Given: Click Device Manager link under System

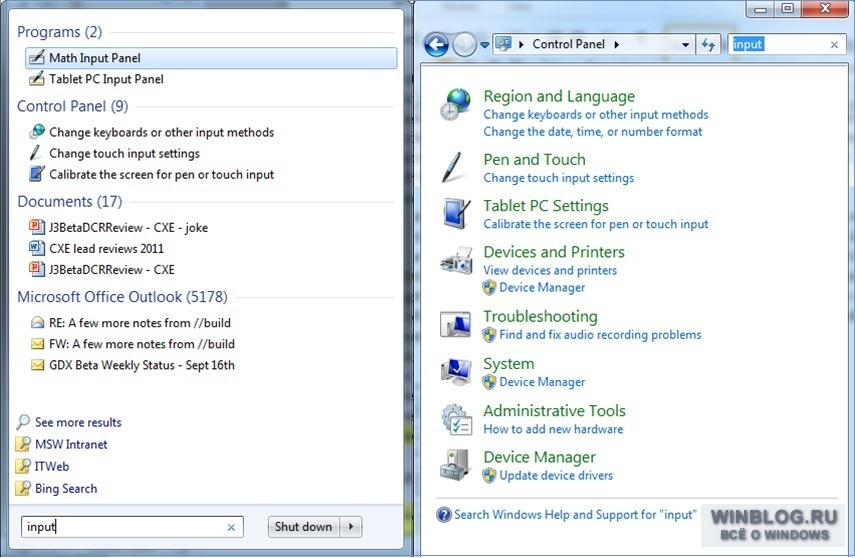Looking at the screenshot, I should pos(542,382).
